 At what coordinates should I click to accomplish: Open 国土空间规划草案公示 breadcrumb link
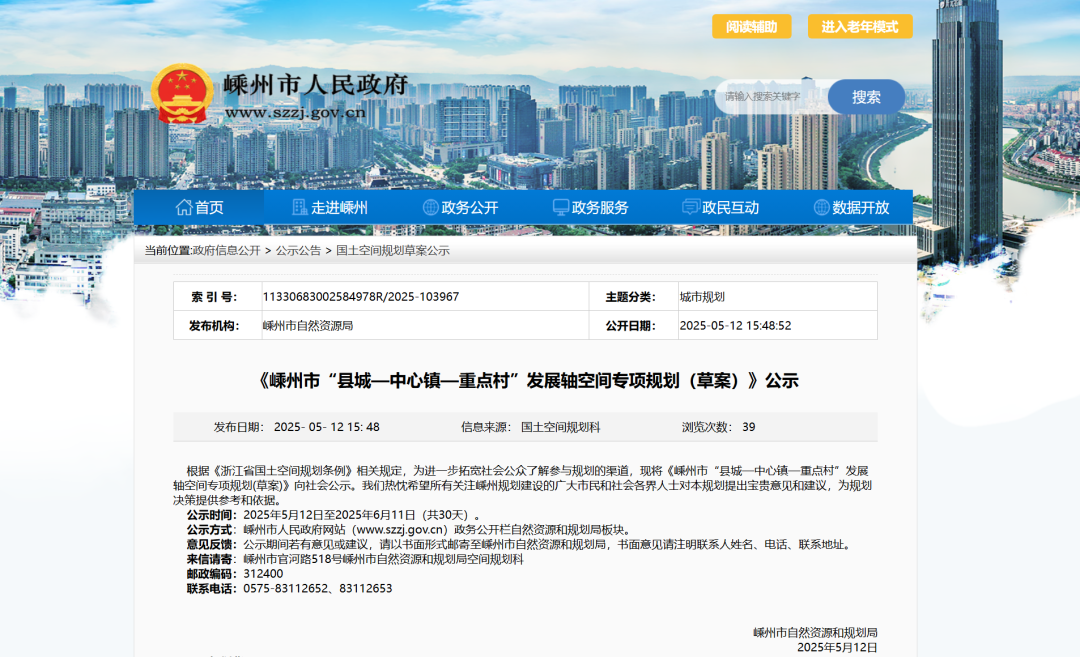tap(392, 250)
